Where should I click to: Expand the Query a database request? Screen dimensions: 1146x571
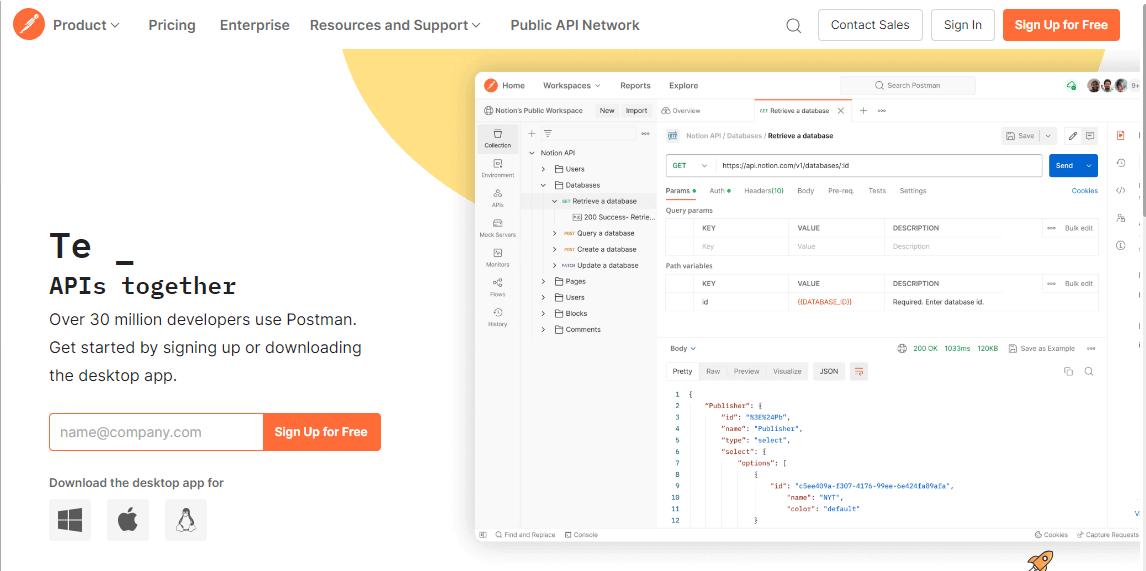[x=555, y=233]
